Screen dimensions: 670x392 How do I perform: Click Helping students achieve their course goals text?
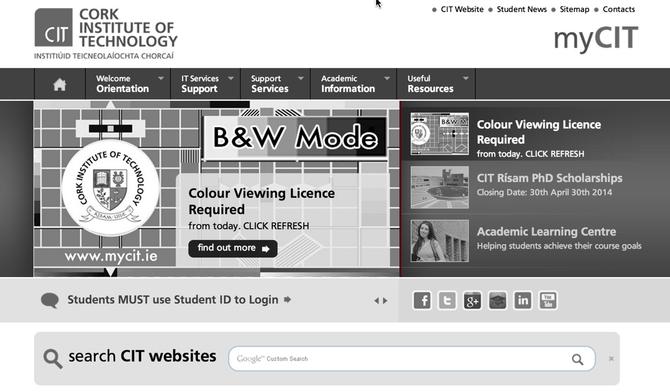pyautogui.click(x=559, y=246)
